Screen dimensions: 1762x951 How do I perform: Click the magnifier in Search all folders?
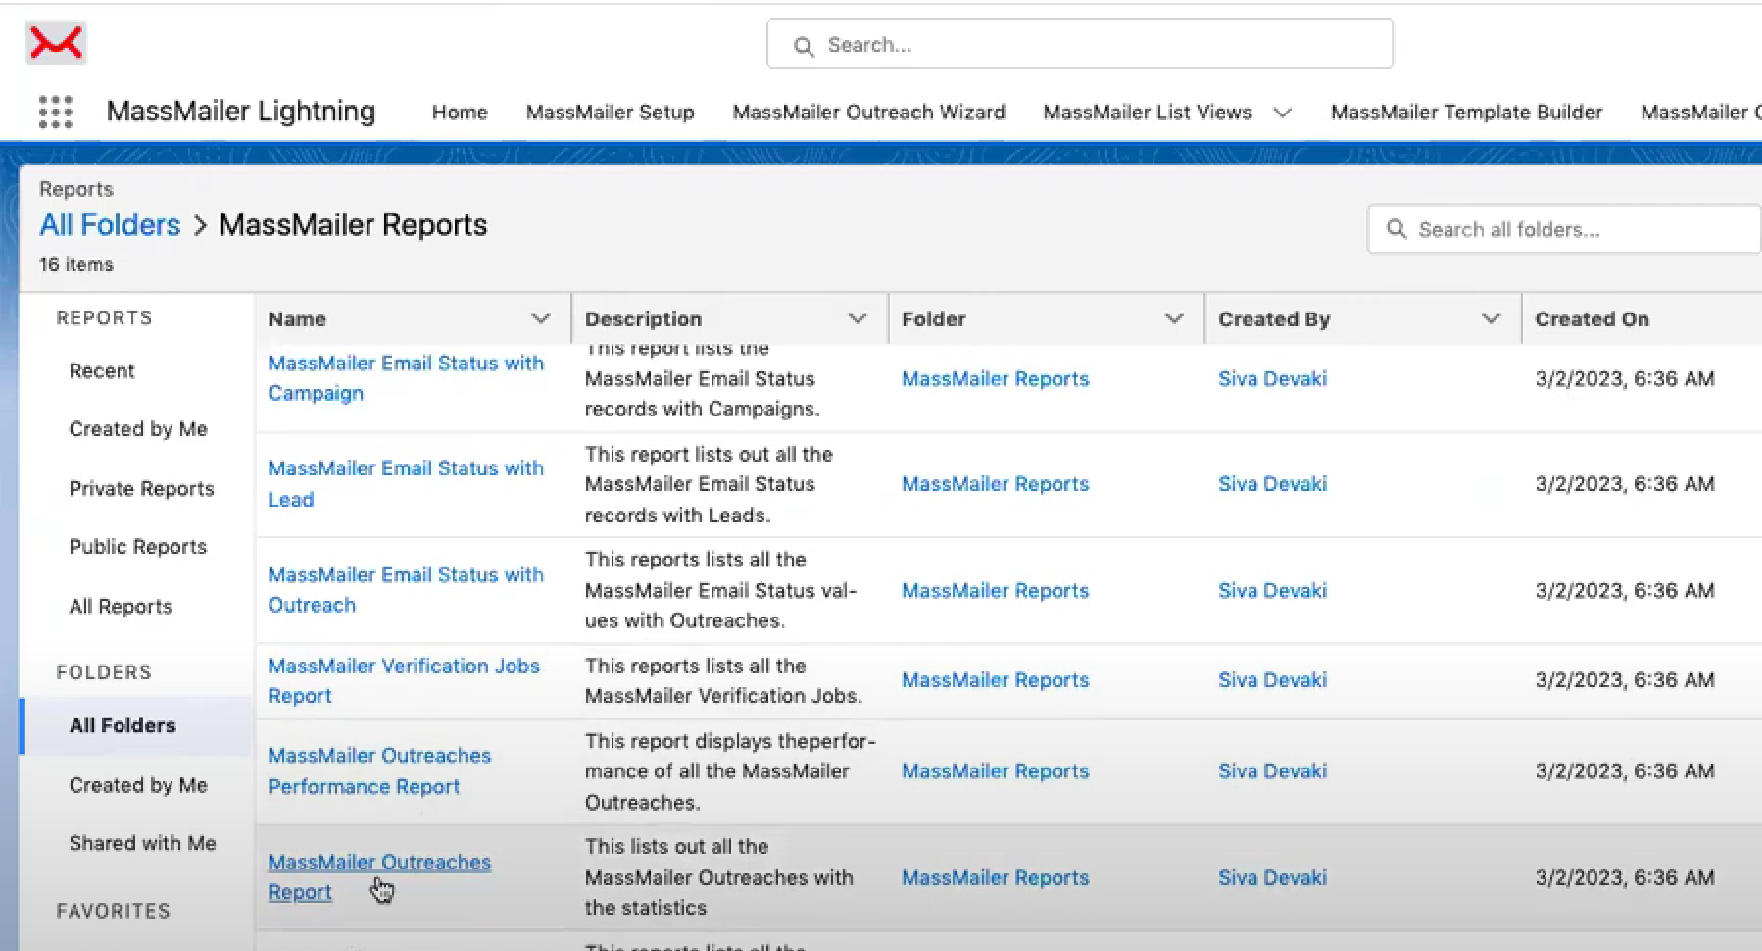(x=1397, y=229)
